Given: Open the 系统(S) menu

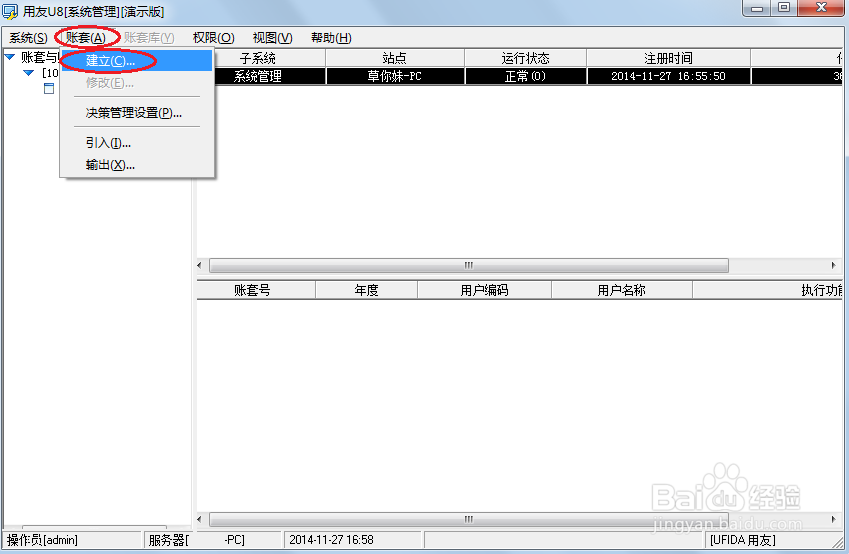Looking at the screenshot, I should (28, 38).
